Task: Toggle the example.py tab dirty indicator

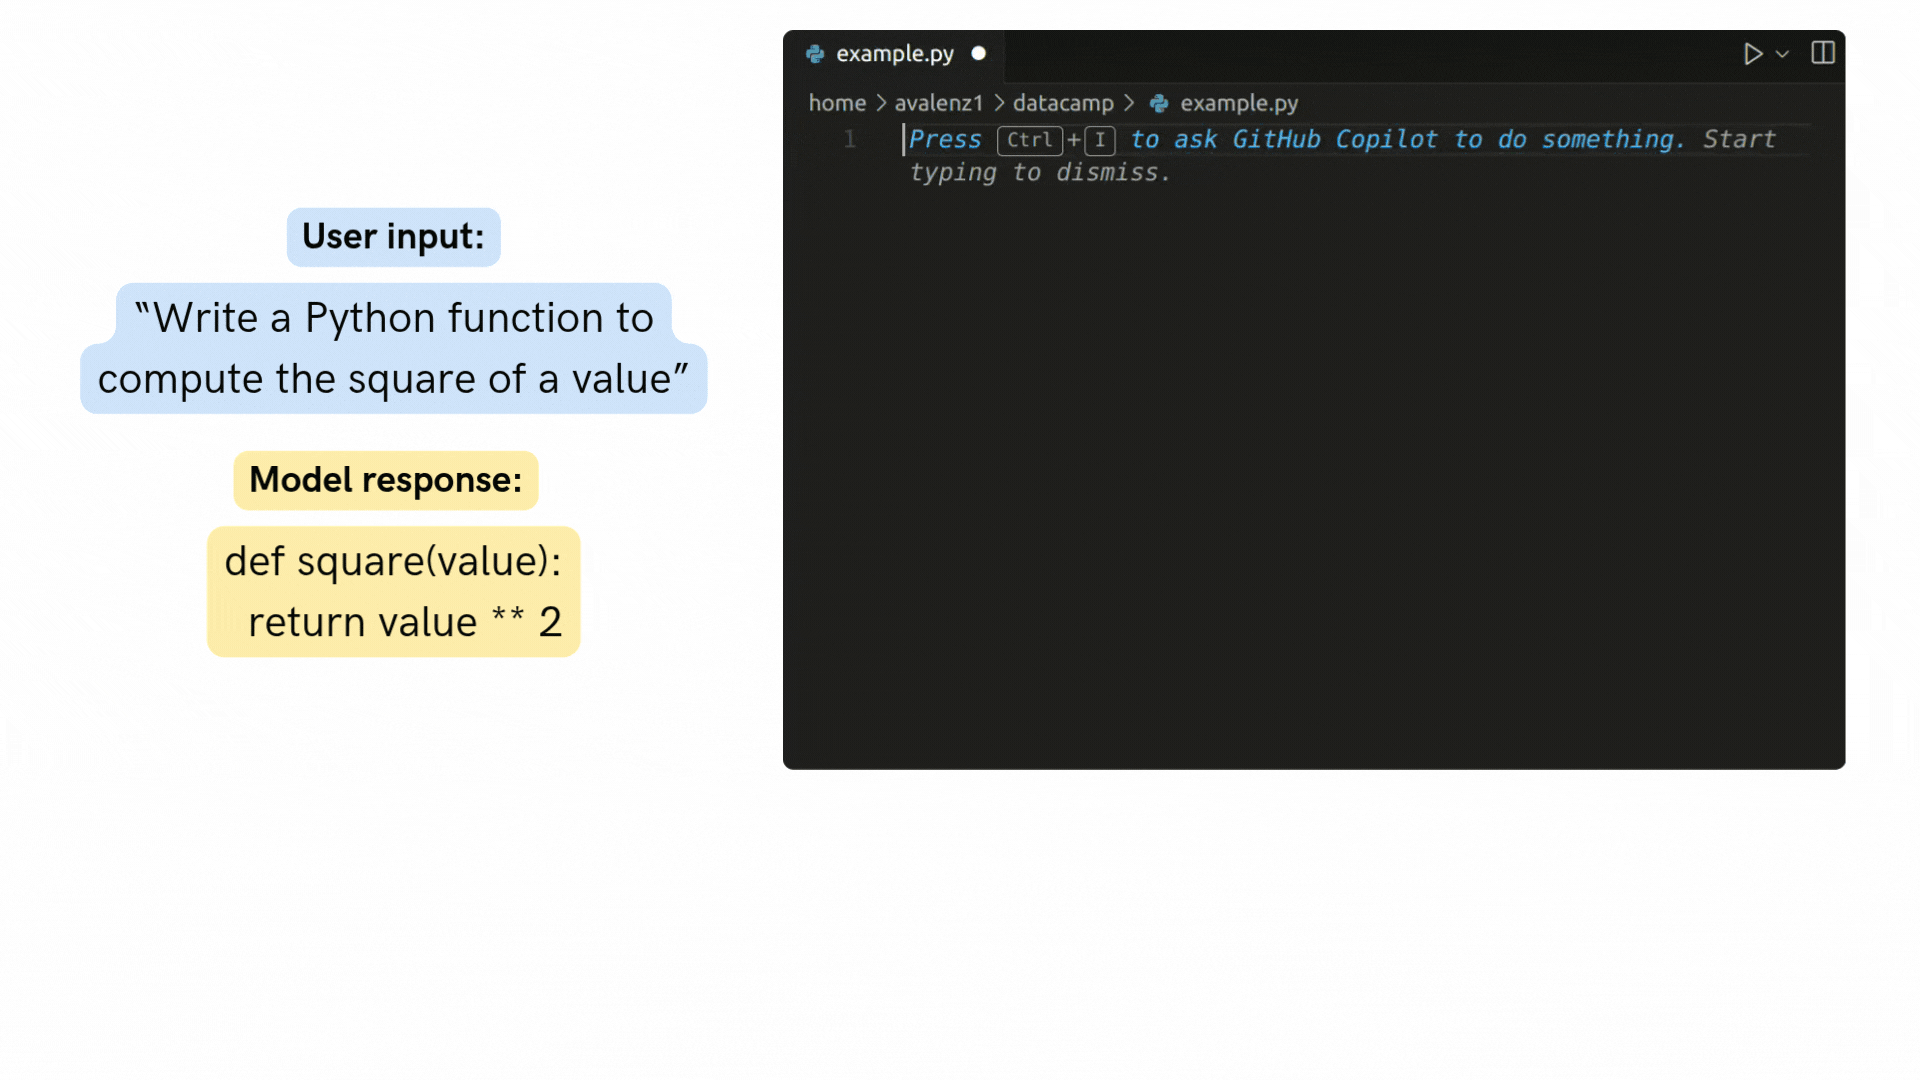Action: pos(978,54)
